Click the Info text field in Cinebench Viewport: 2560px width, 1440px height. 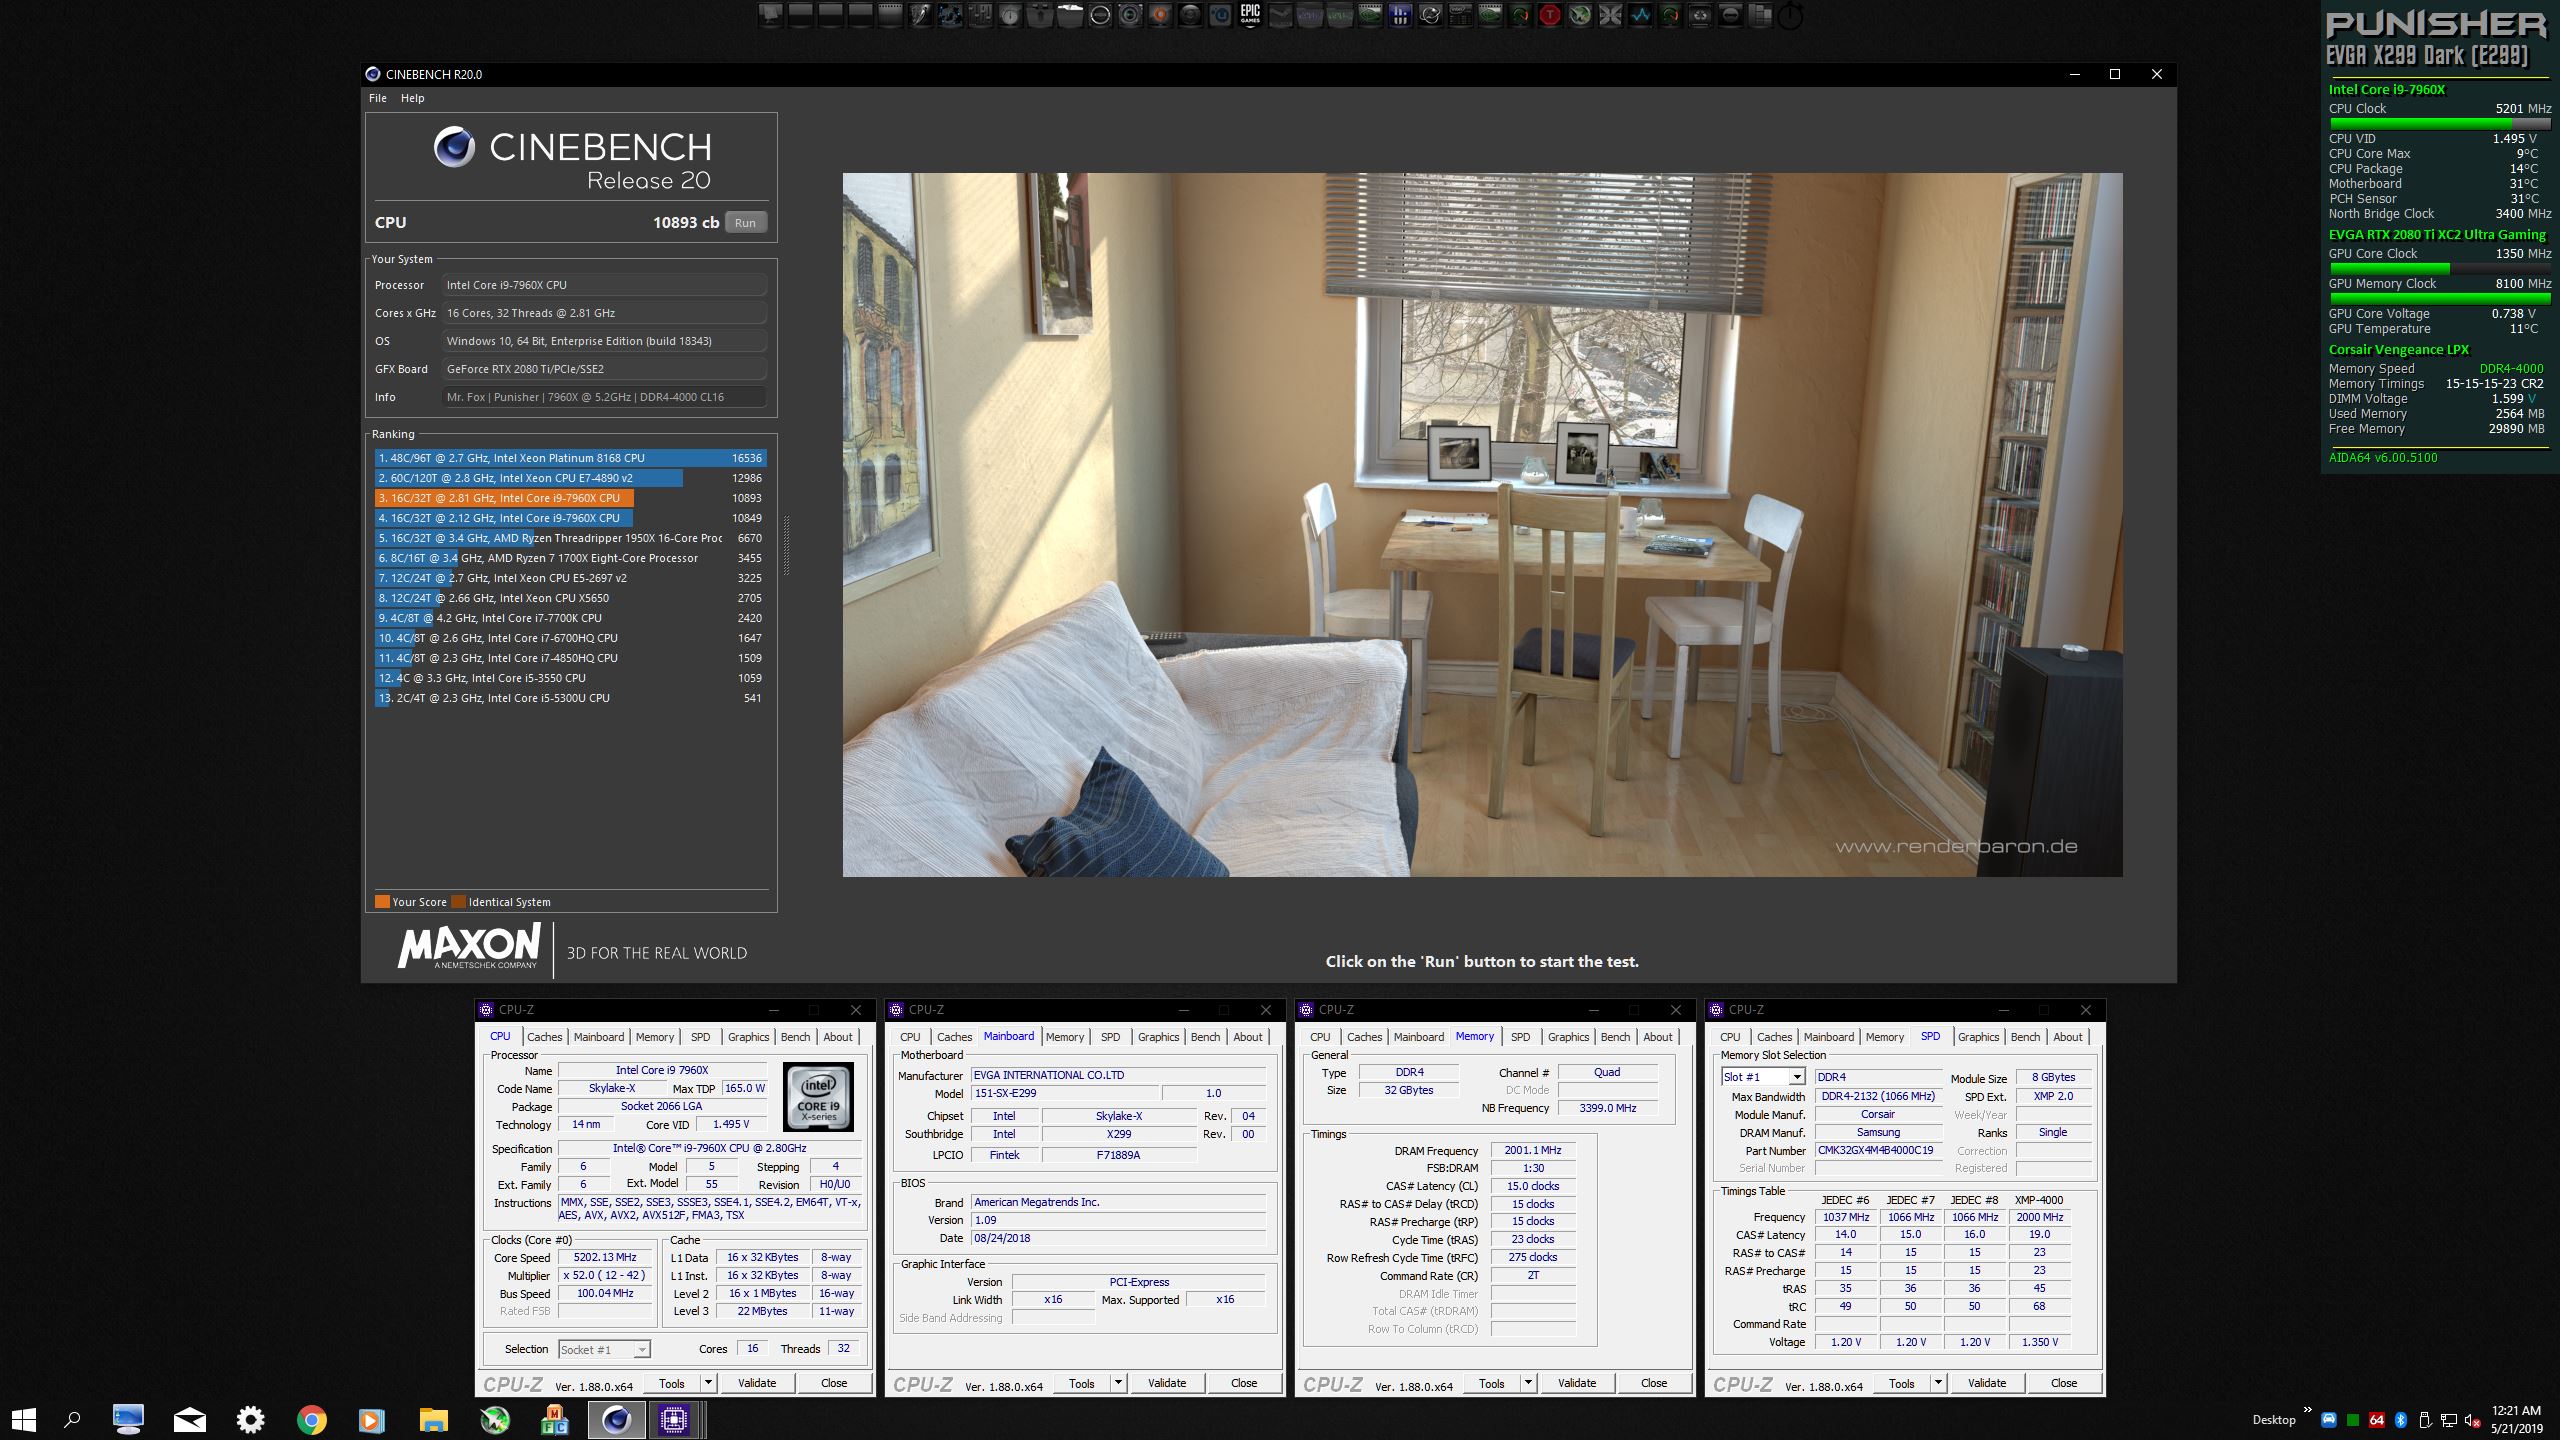pyautogui.click(x=604, y=397)
